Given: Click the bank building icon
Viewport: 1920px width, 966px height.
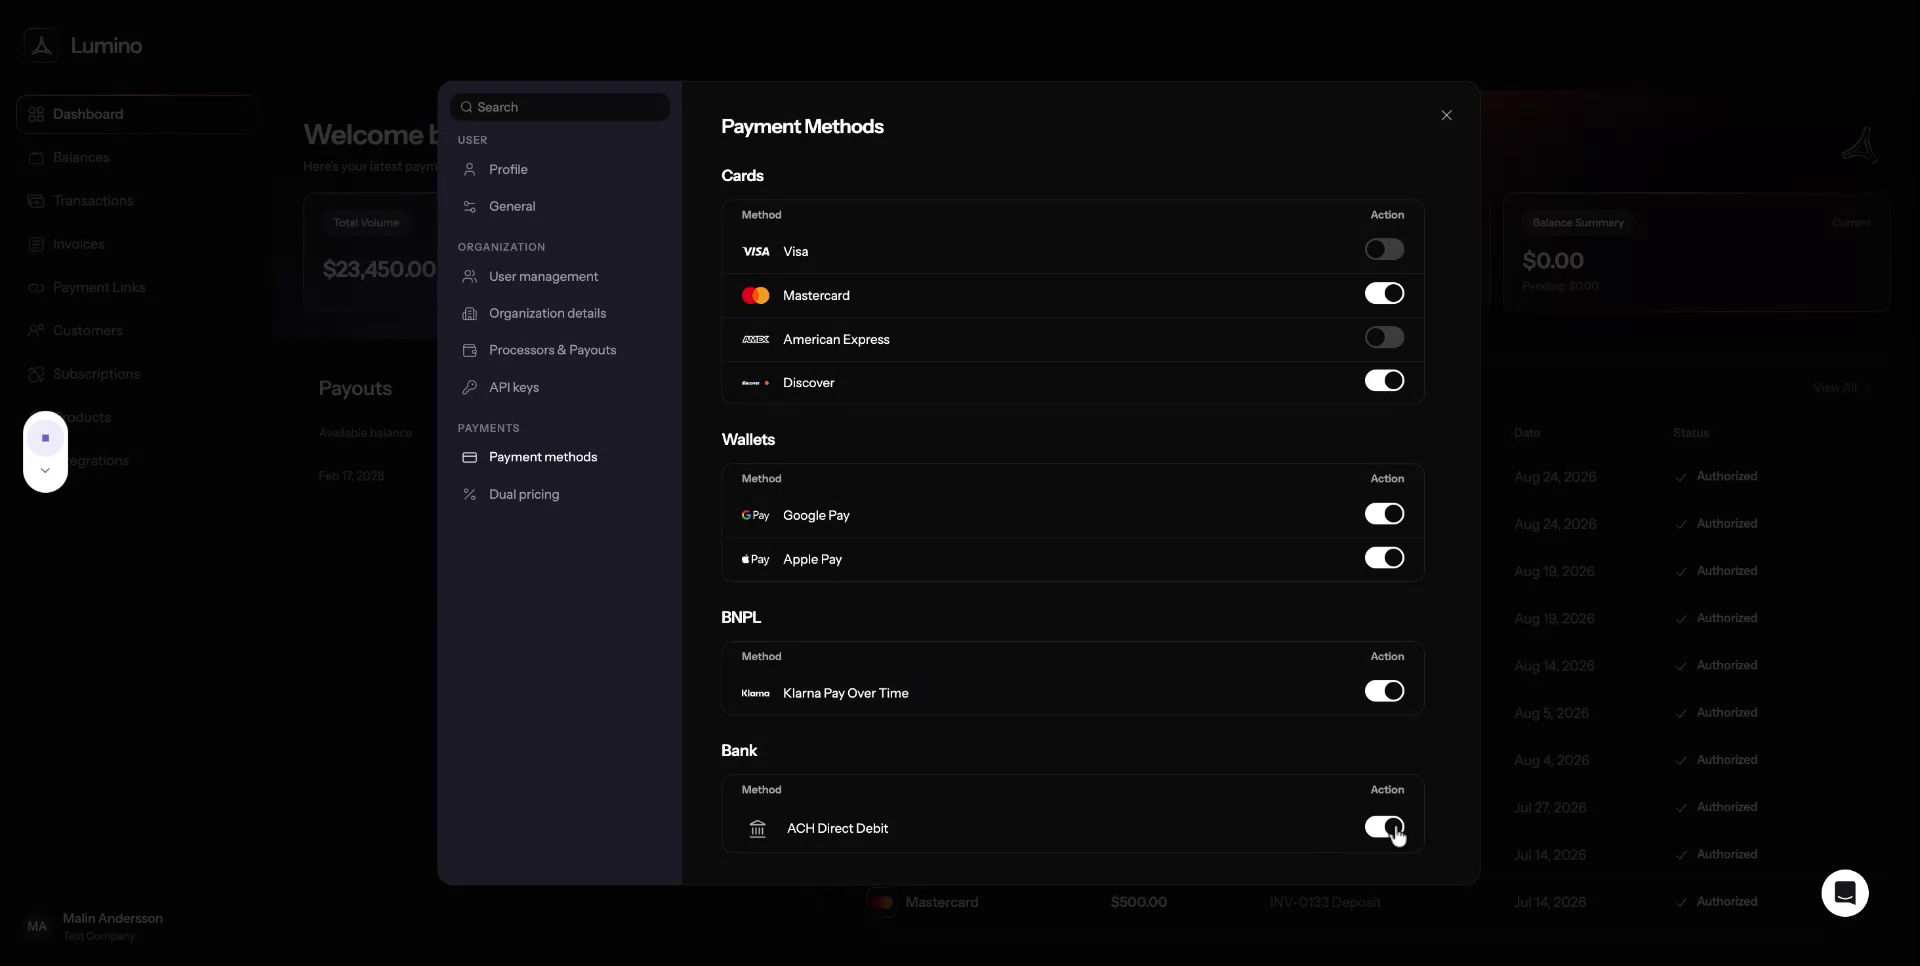Looking at the screenshot, I should 758,829.
